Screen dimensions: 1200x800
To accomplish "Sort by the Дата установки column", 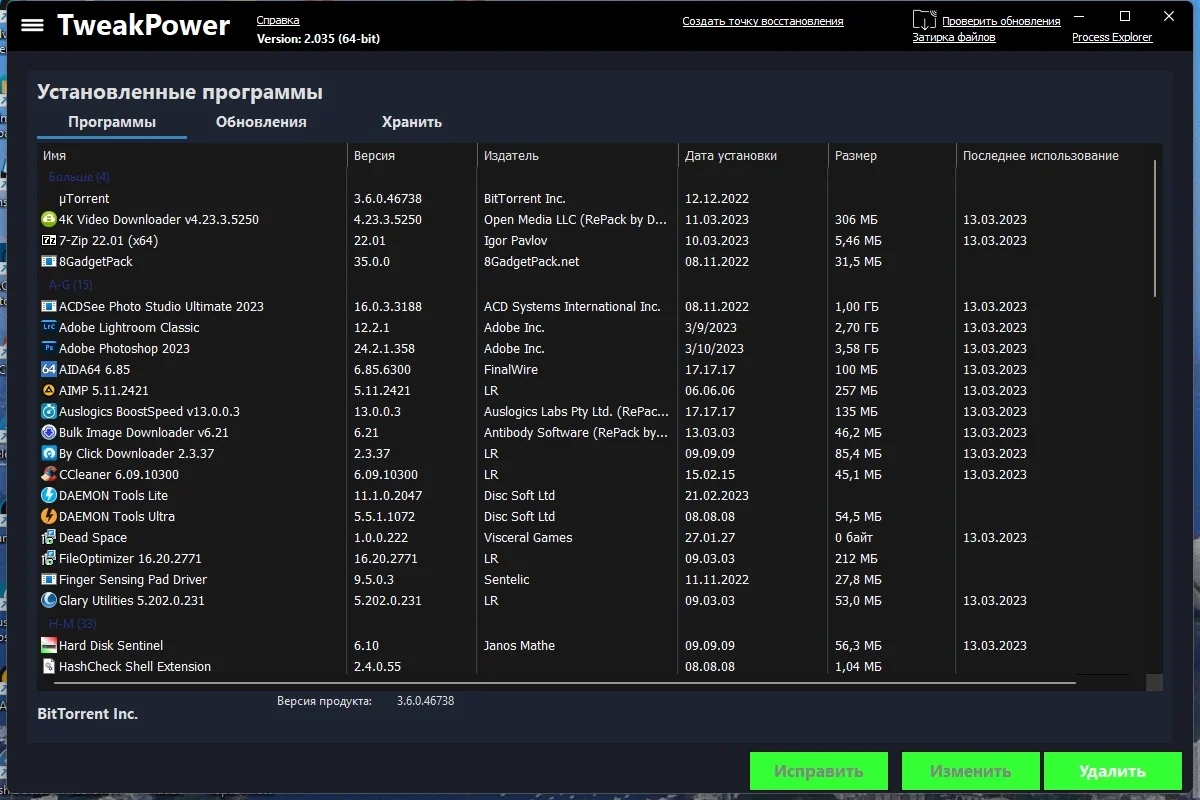I will click(754, 156).
